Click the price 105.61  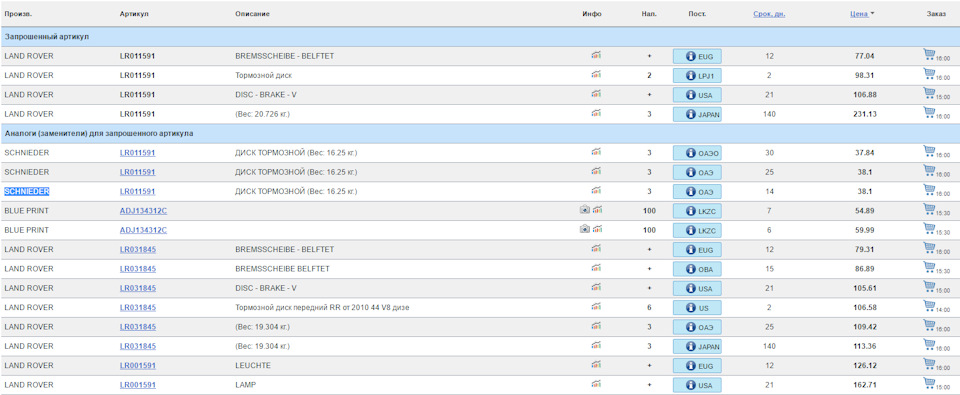[x=864, y=288]
